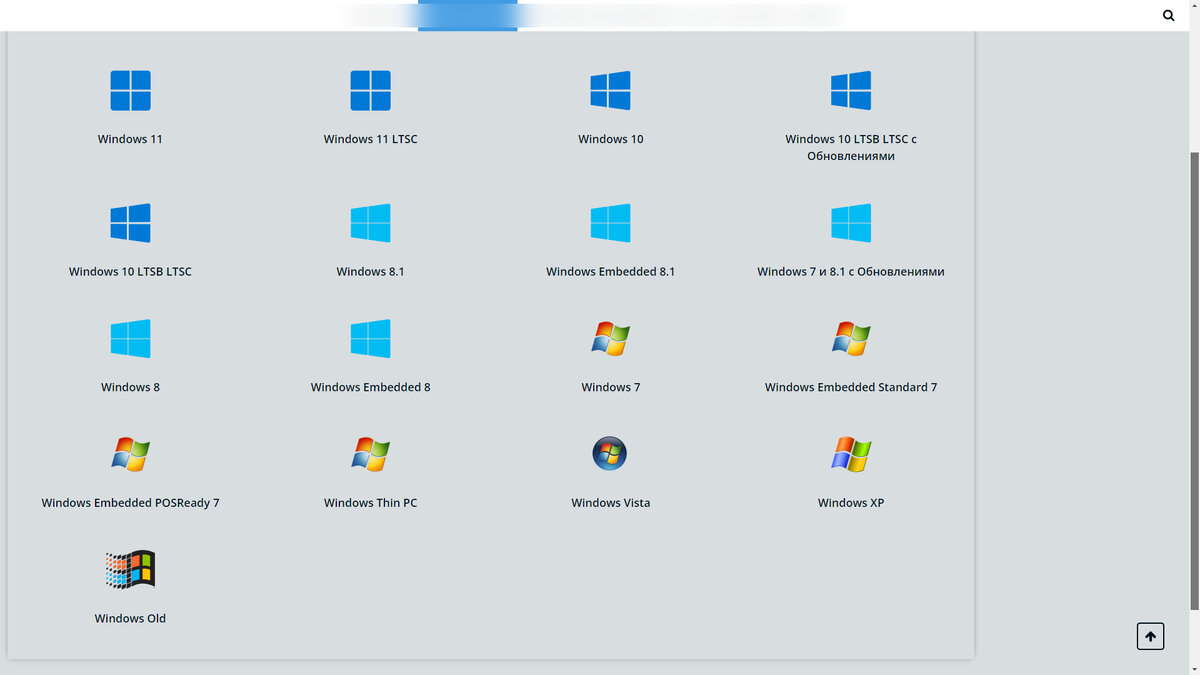Image resolution: width=1200 pixels, height=675 pixels.
Task: Open Windows 7 и 8.1 с Обновлениями link
Action: click(851, 271)
